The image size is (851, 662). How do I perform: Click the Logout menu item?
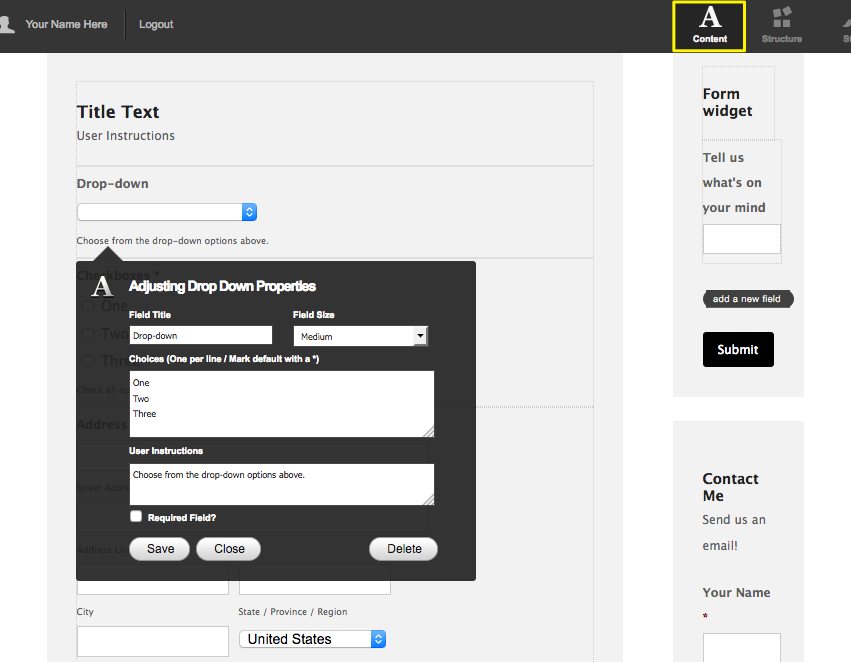(x=156, y=24)
